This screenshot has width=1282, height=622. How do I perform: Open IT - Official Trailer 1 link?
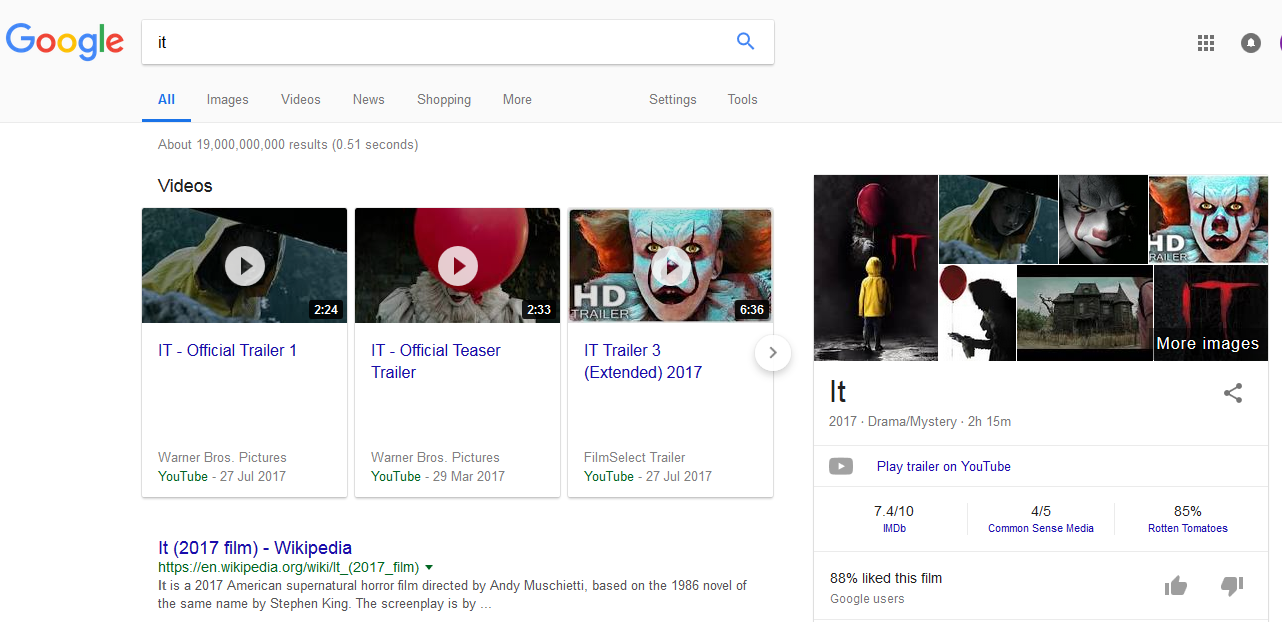click(x=228, y=350)
